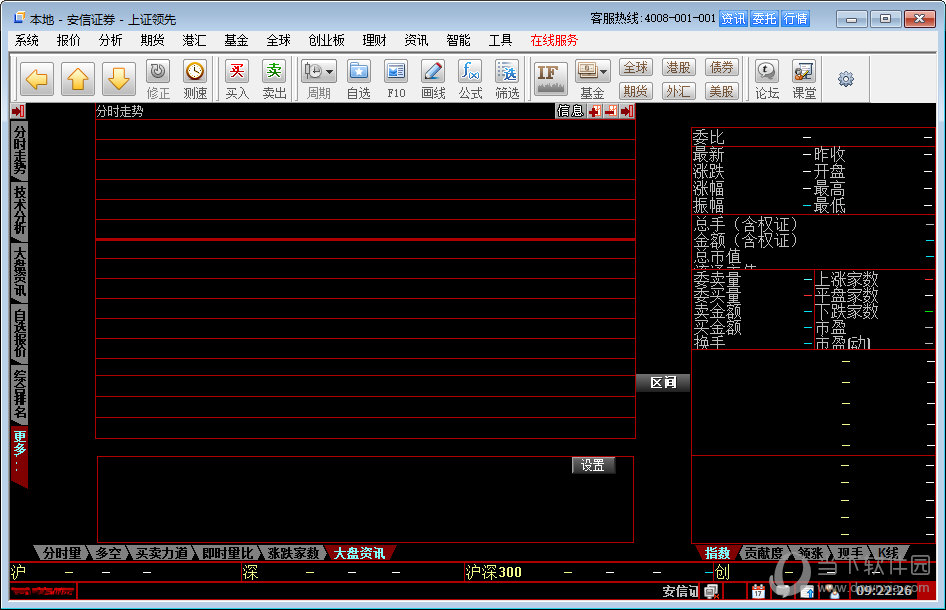
Task: Select the 技术分析 sidebar tab
Action: coord(20,210)
